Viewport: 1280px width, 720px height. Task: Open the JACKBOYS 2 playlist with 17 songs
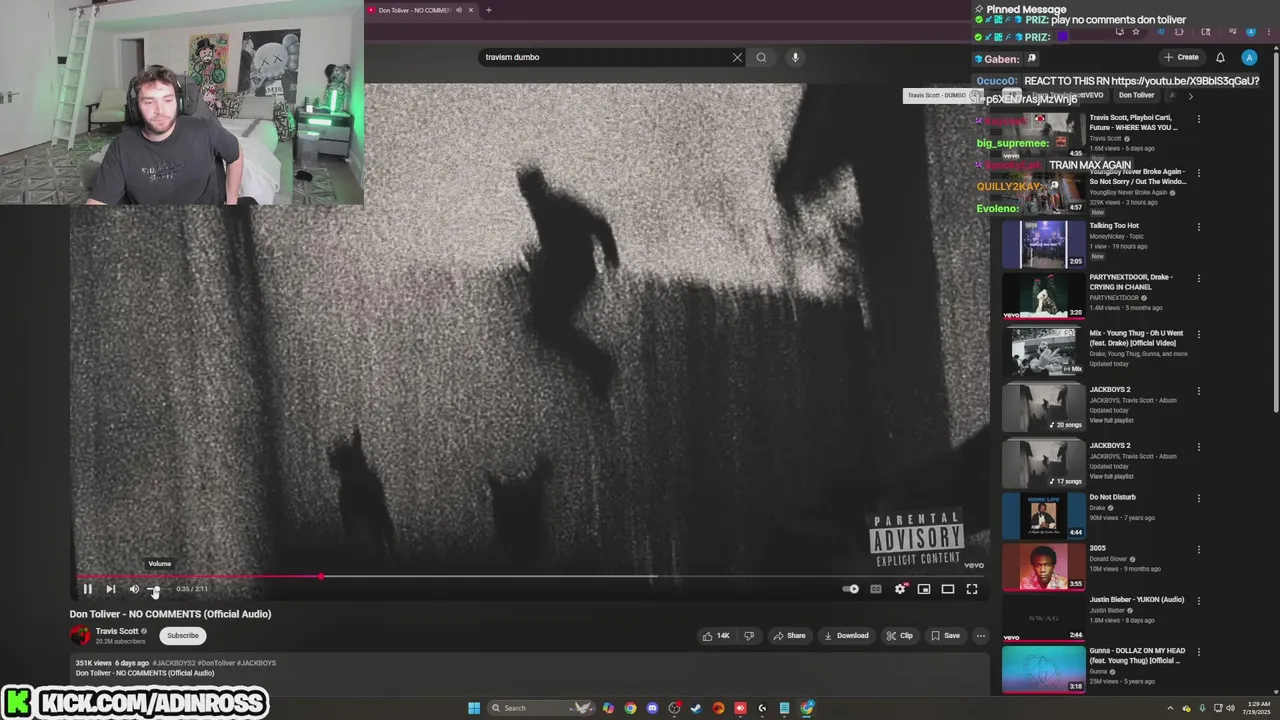click(x=1044, y=463)
